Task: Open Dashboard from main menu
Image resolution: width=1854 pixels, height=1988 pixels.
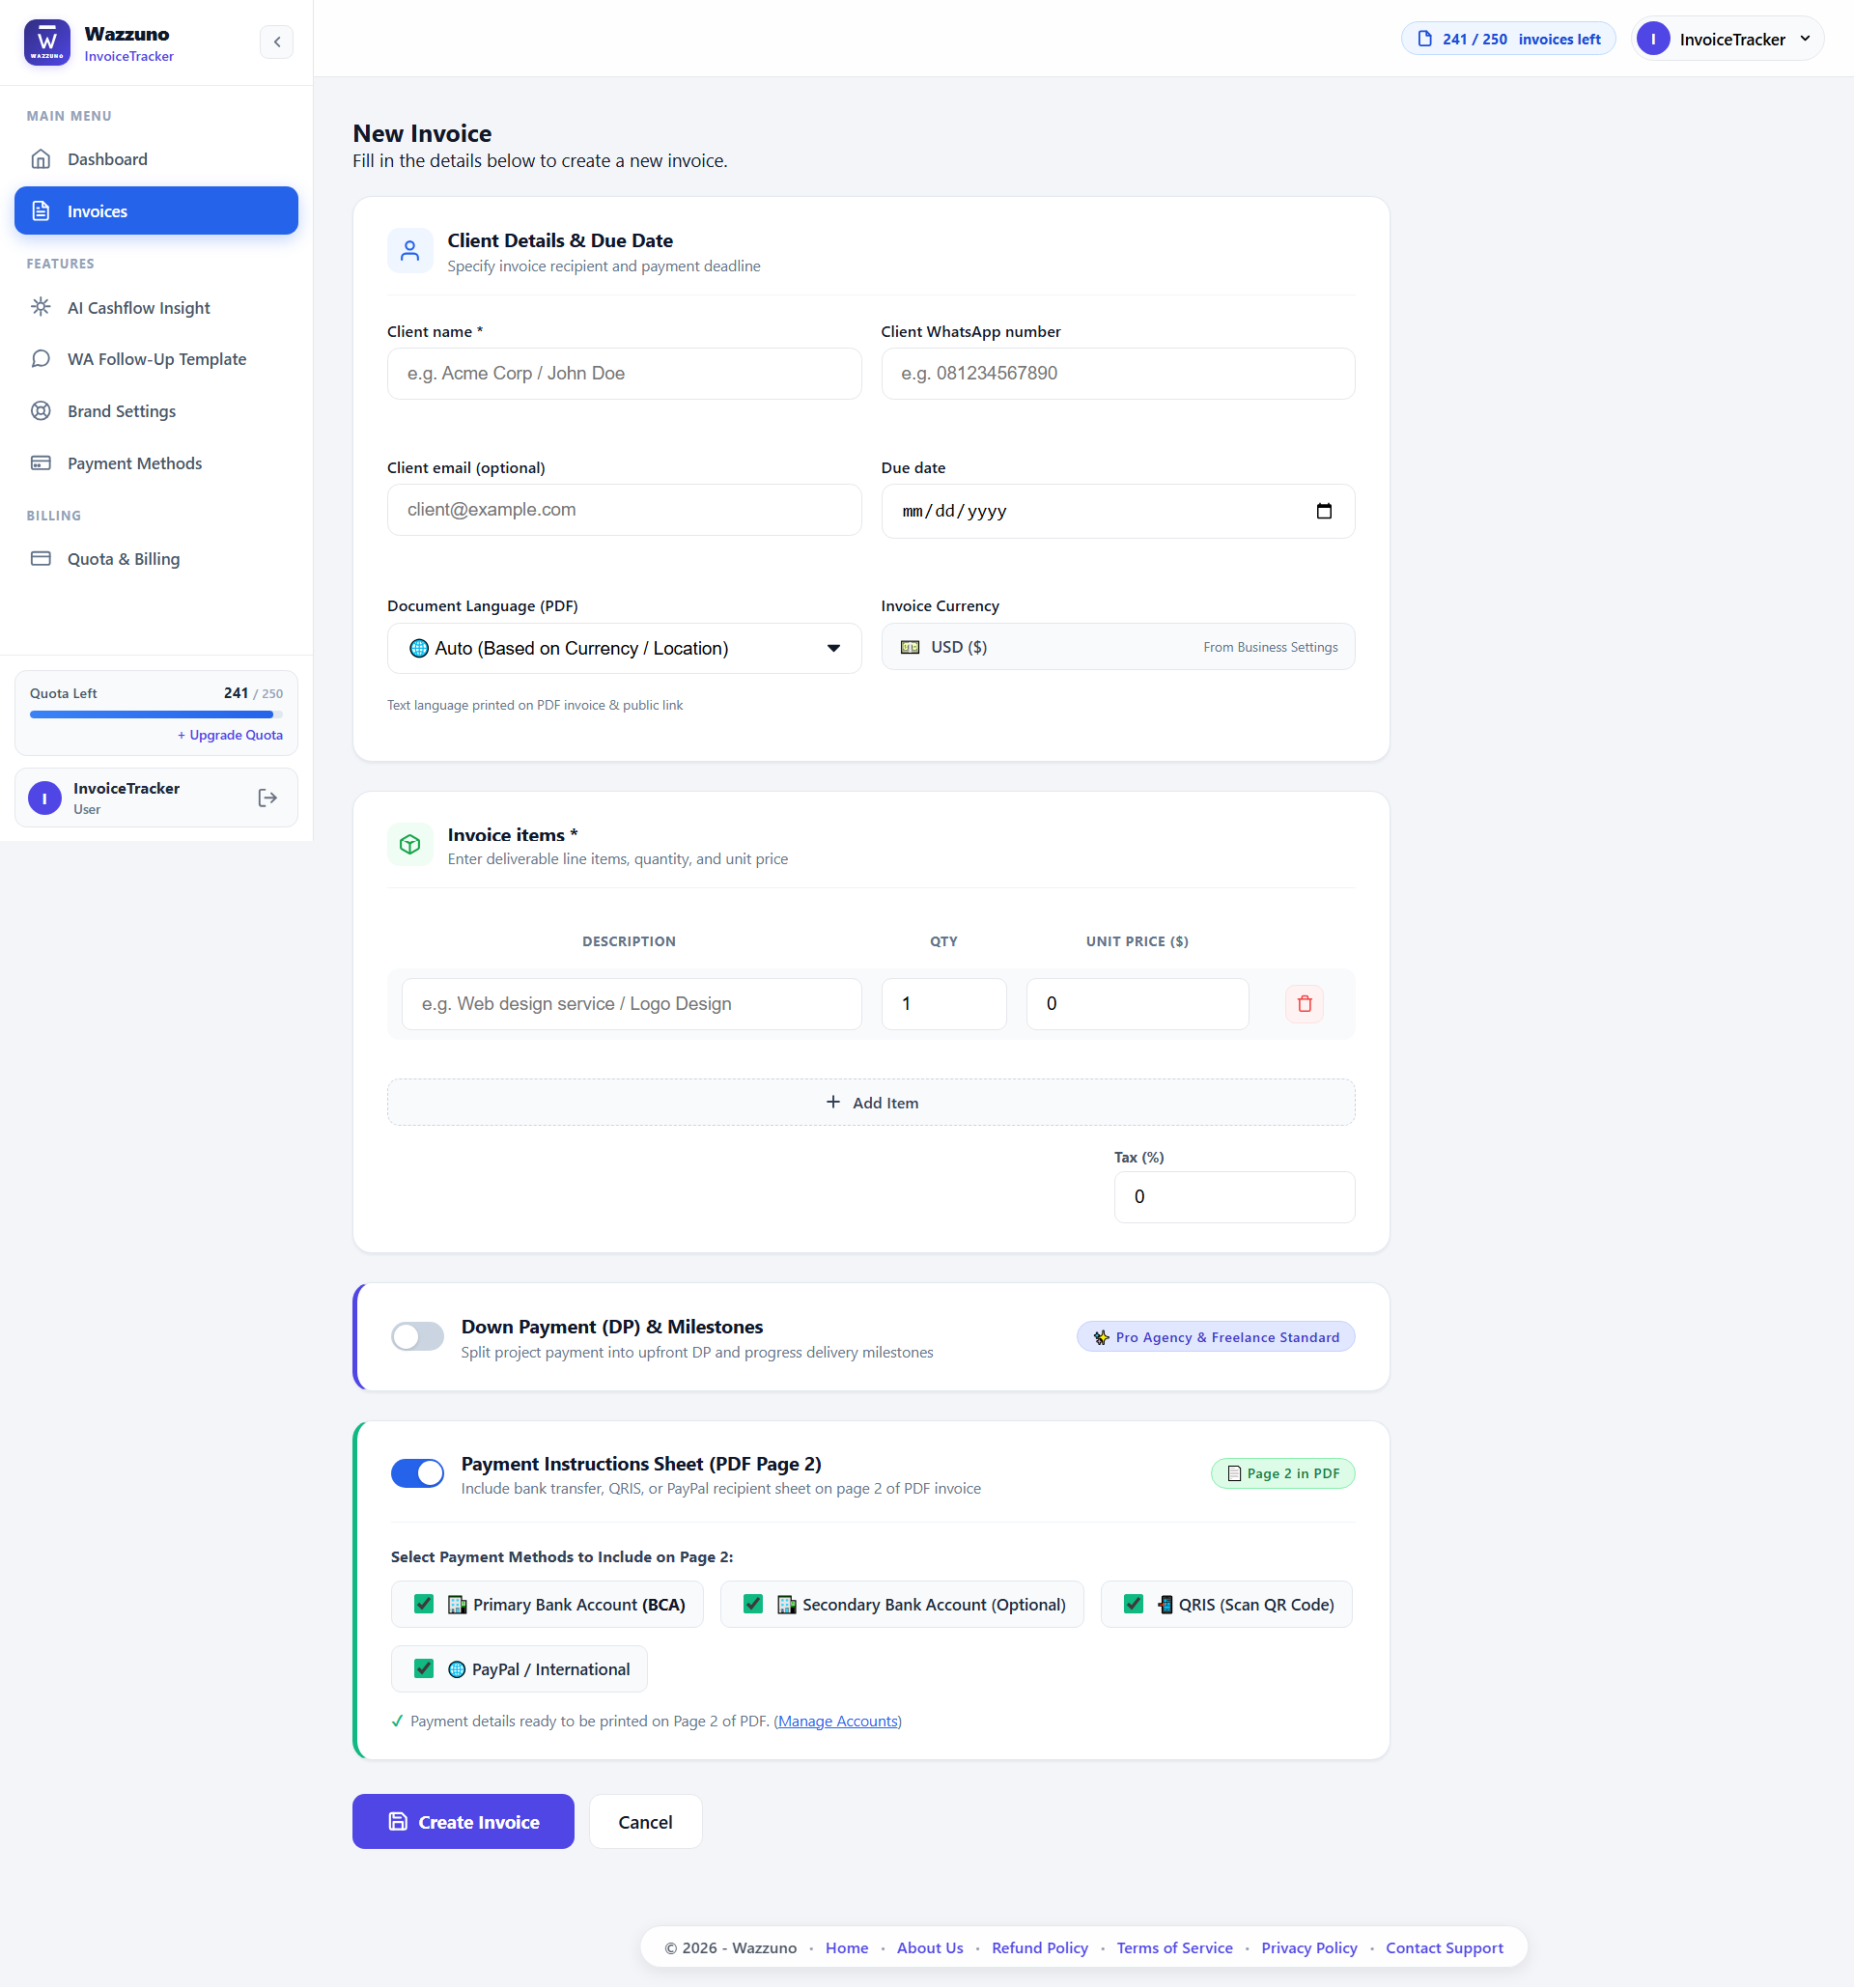Action: [x=156, y=159]
